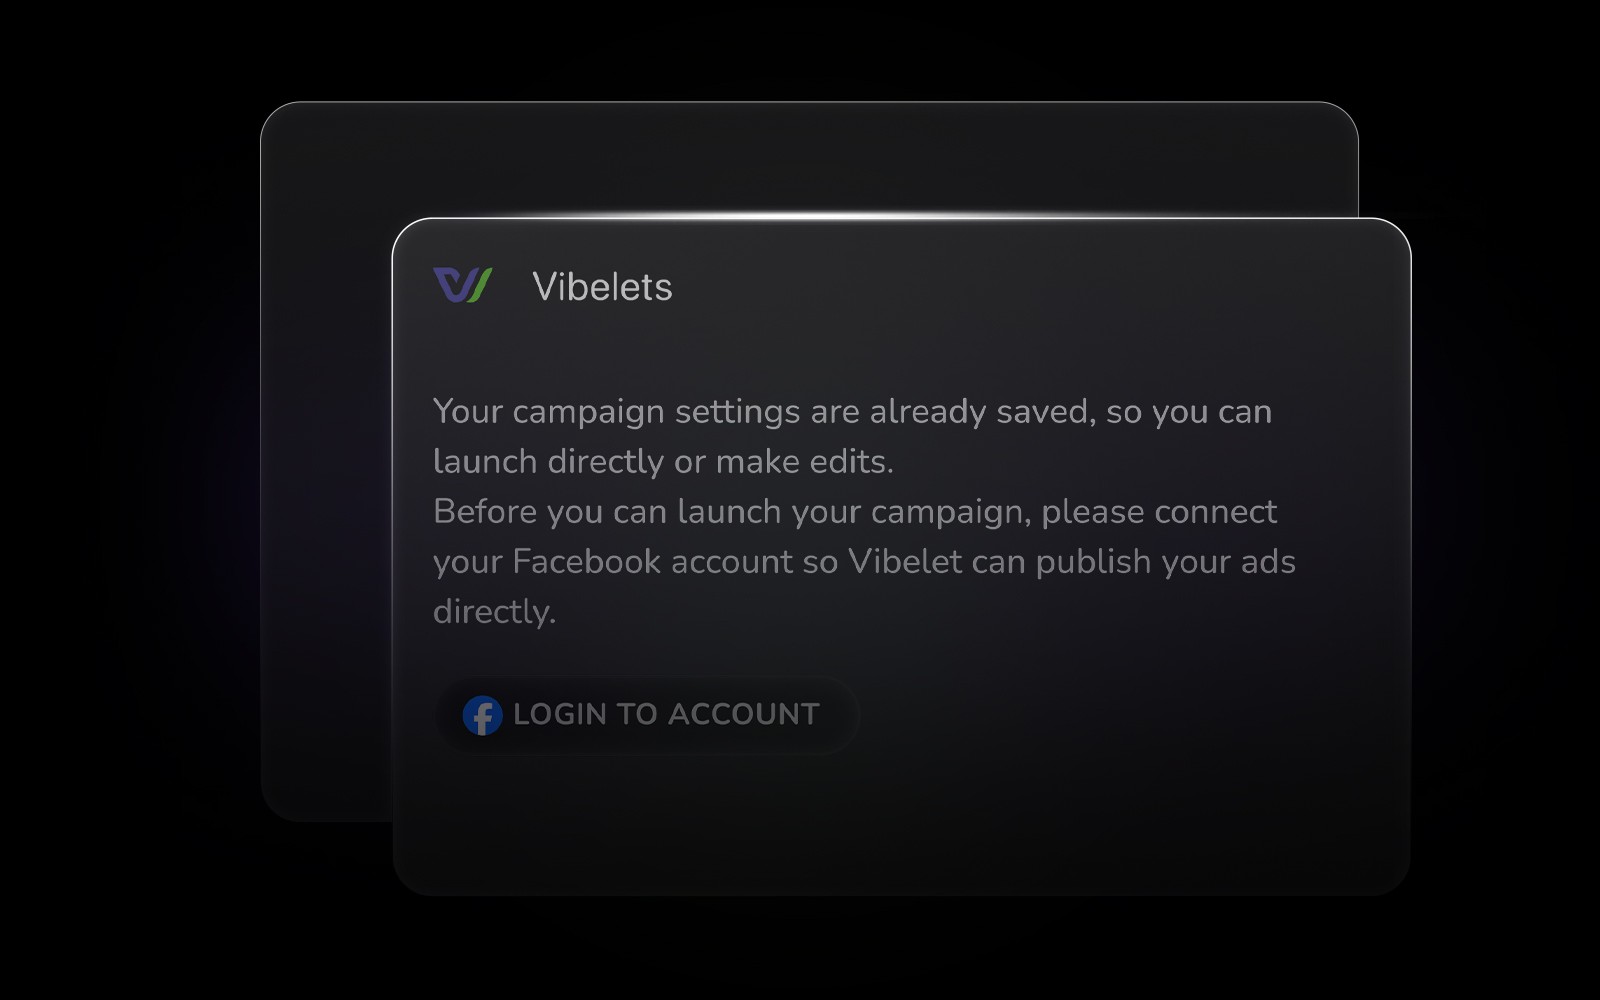The image size is (1600, 1000).
Task: Select the Vibelets title text
Action: [x=602, y=287]
